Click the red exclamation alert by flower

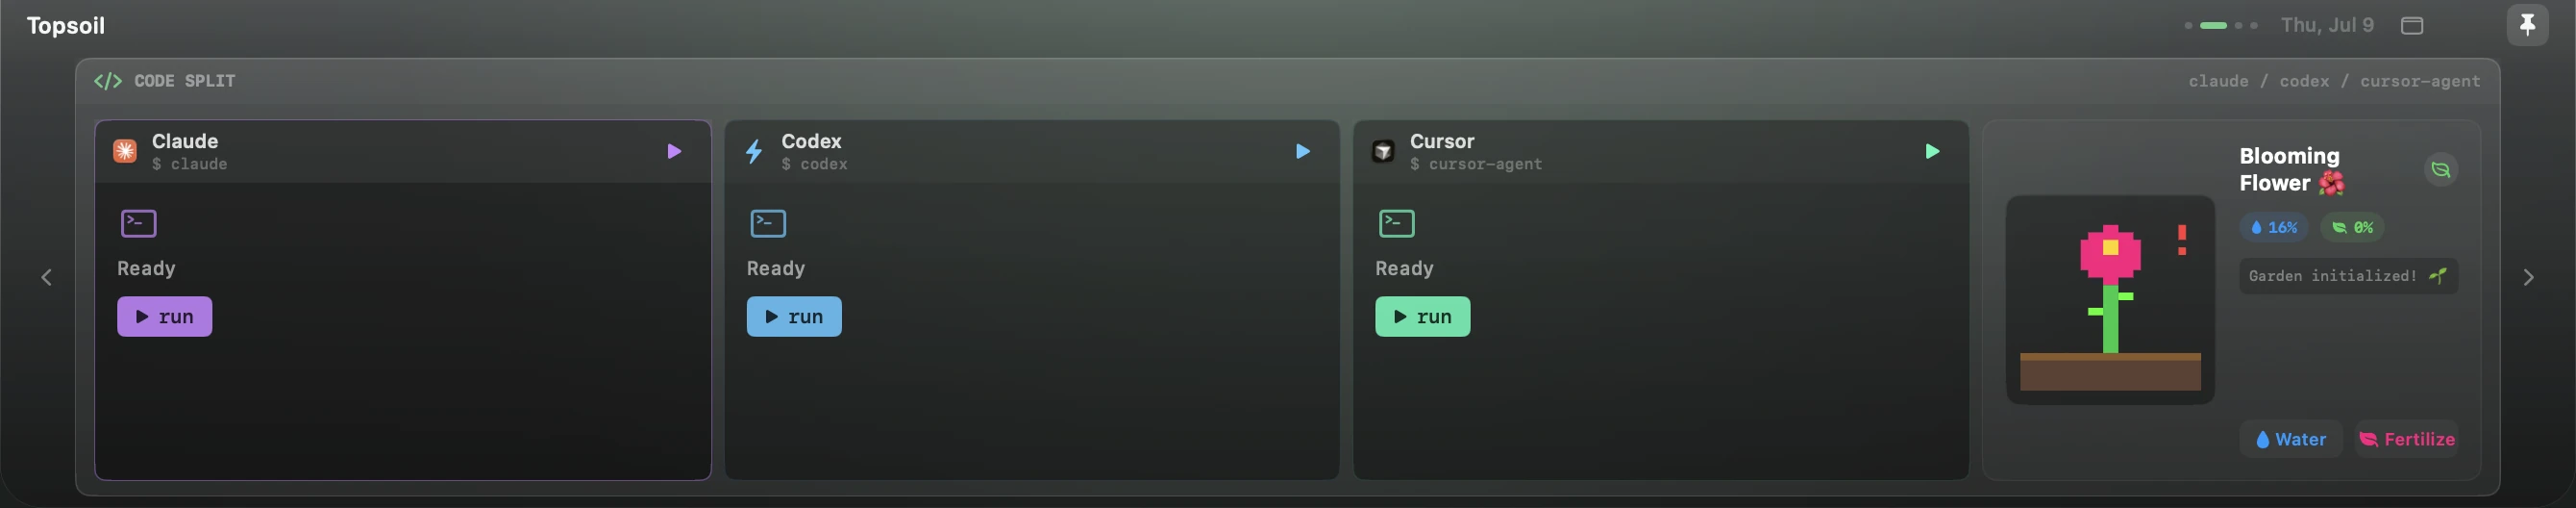[x=2182, y=240]
